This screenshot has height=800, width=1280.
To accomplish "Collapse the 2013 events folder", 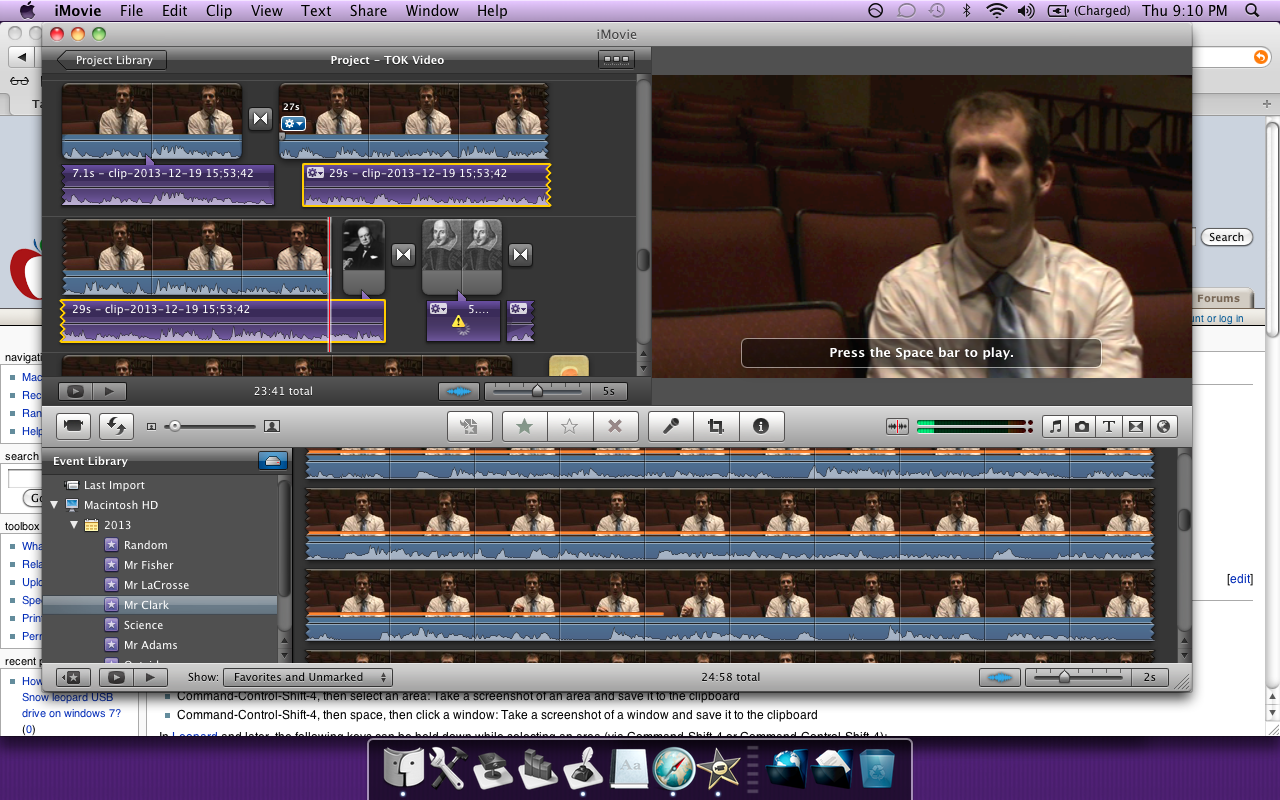I will coord(74,525).
